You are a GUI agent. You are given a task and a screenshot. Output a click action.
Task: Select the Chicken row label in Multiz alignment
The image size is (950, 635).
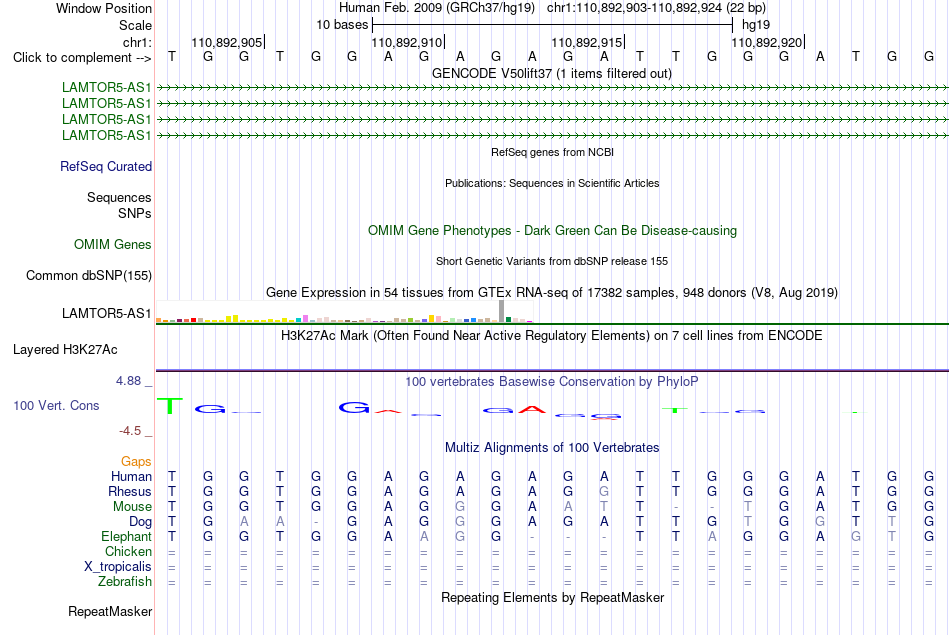pos(128,551)
